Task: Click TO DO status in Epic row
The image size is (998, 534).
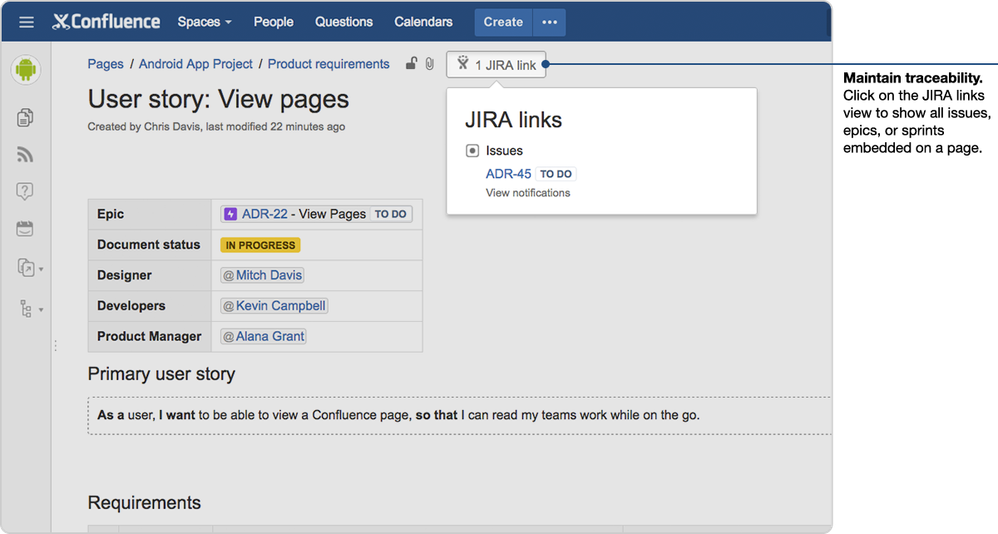Action: click(x=390, y=214)
